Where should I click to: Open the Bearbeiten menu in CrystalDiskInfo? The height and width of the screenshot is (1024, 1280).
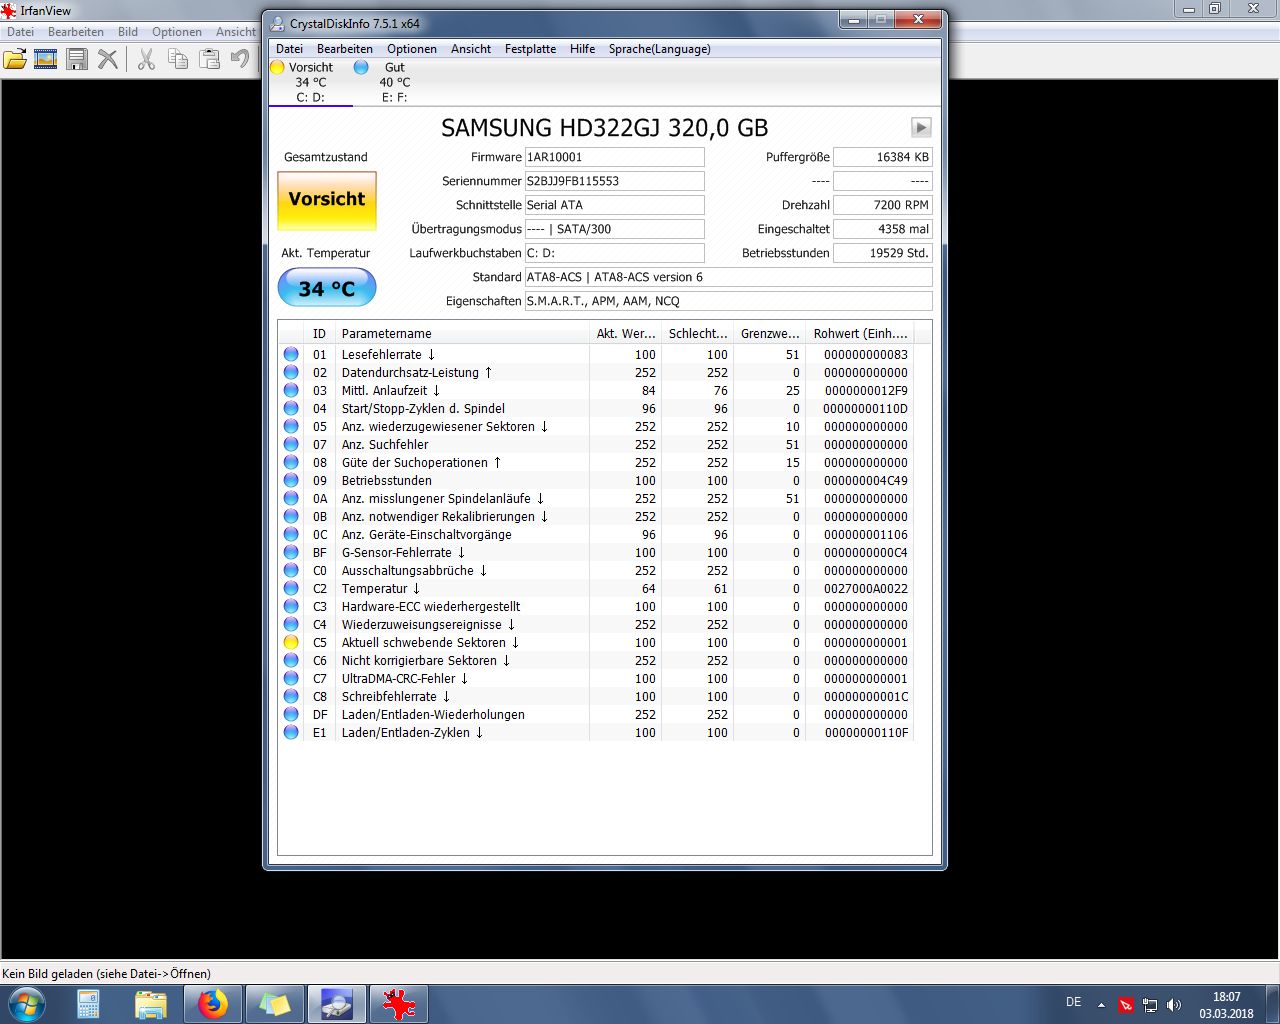click(345, 49)
